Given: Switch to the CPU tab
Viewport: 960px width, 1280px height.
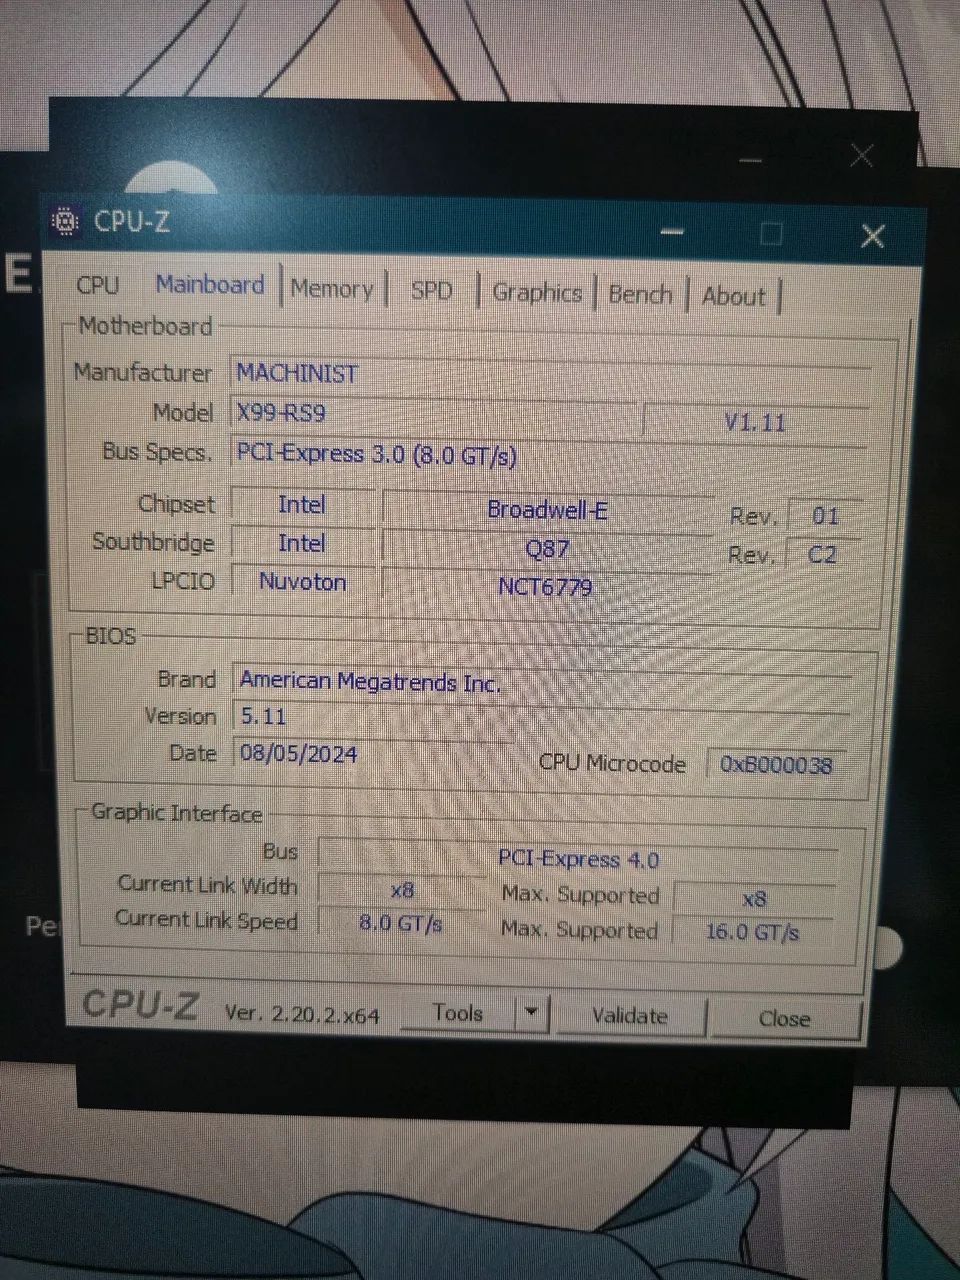Looking at the screenshot, I should (x=97, y=285).
